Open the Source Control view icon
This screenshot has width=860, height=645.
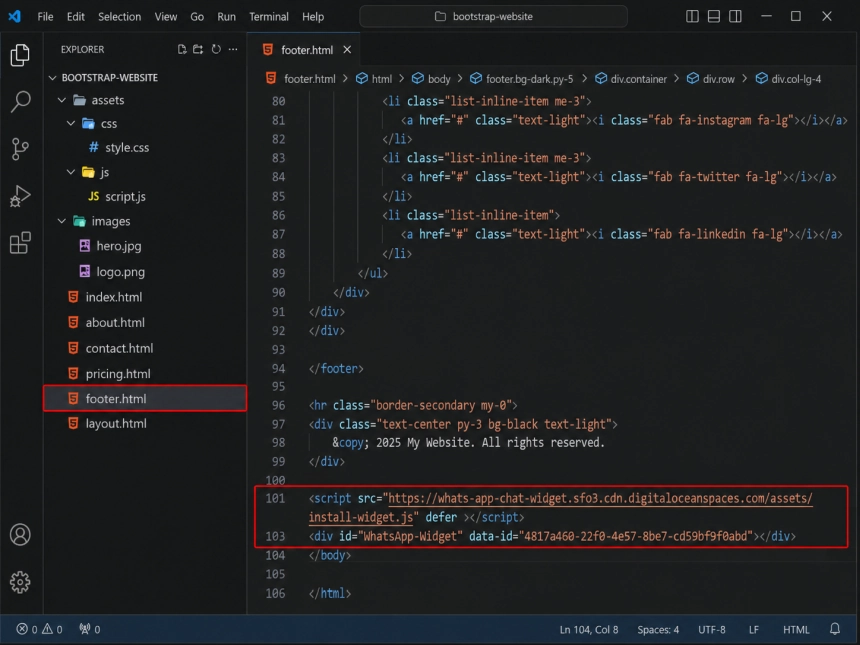point(20,149)
